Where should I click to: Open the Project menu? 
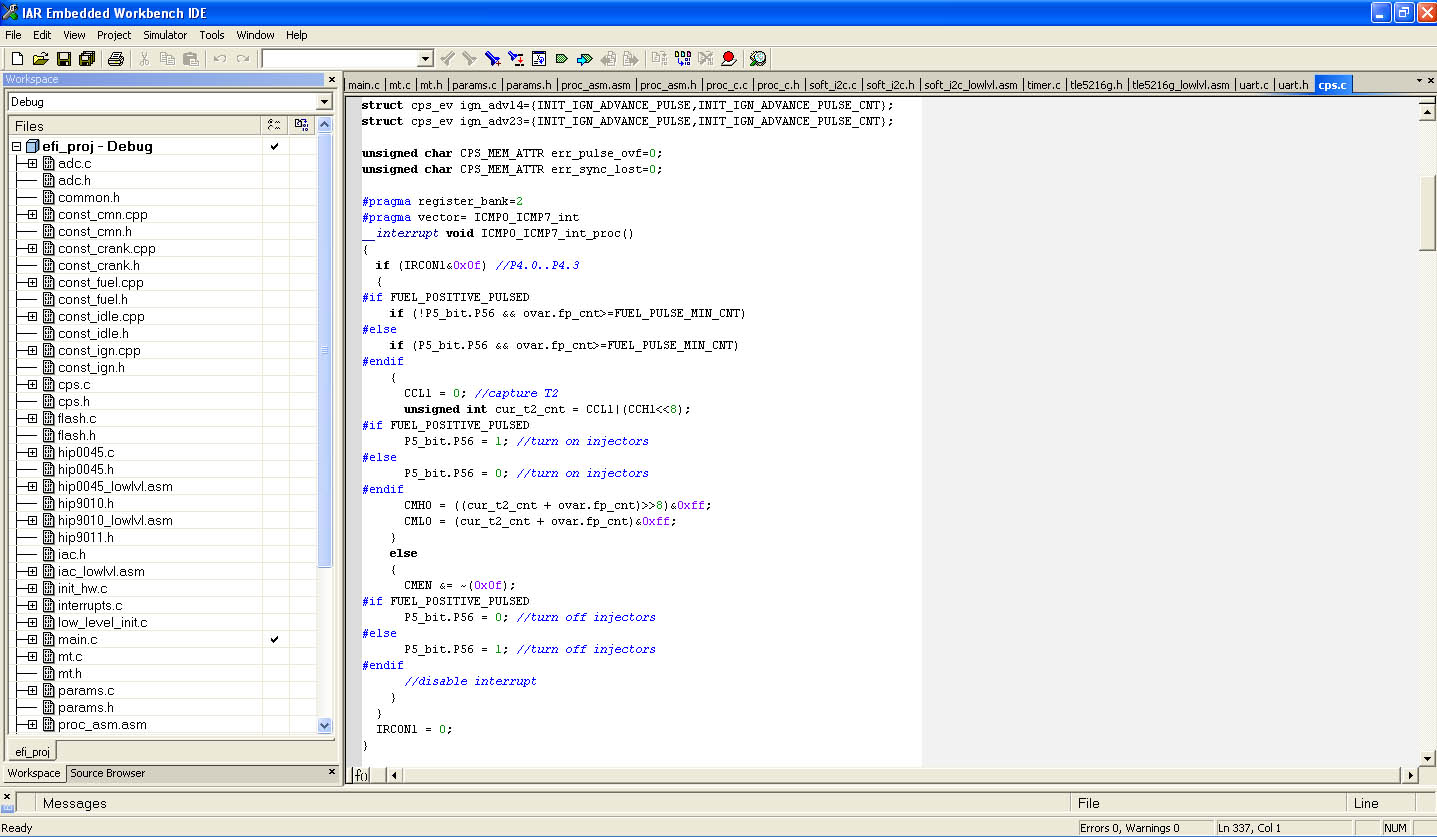(x=114, y=35)
